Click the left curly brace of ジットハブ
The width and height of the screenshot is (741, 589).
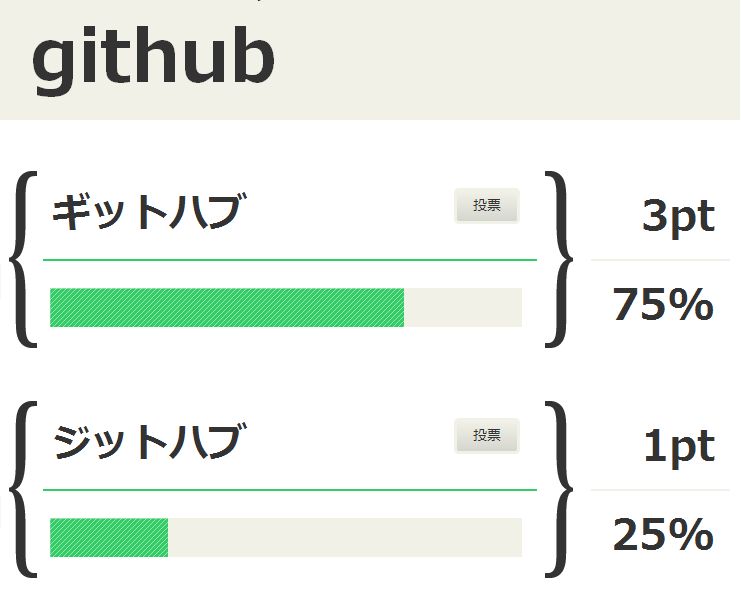[24, 489]
